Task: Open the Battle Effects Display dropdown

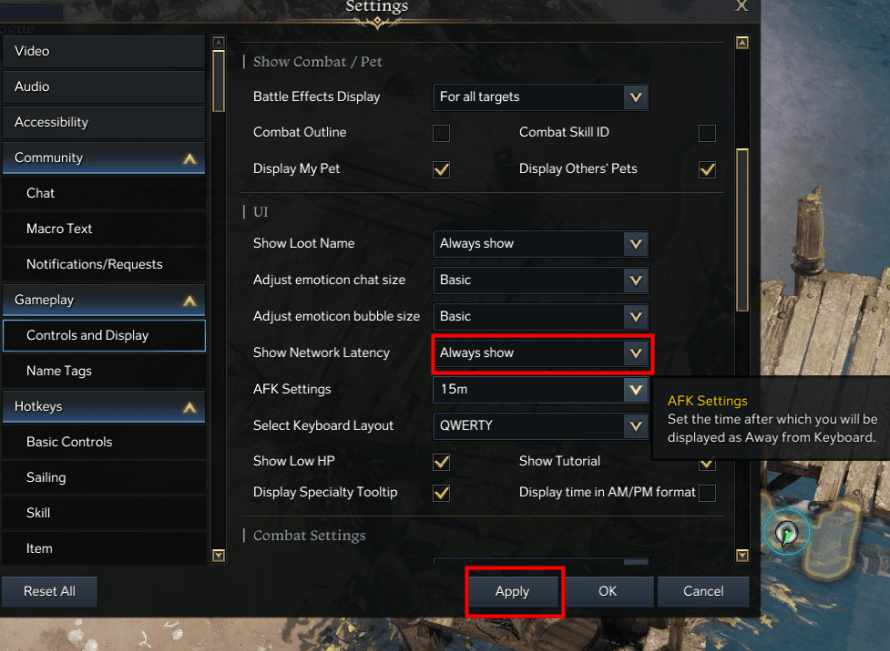Action: pos(635,97)
